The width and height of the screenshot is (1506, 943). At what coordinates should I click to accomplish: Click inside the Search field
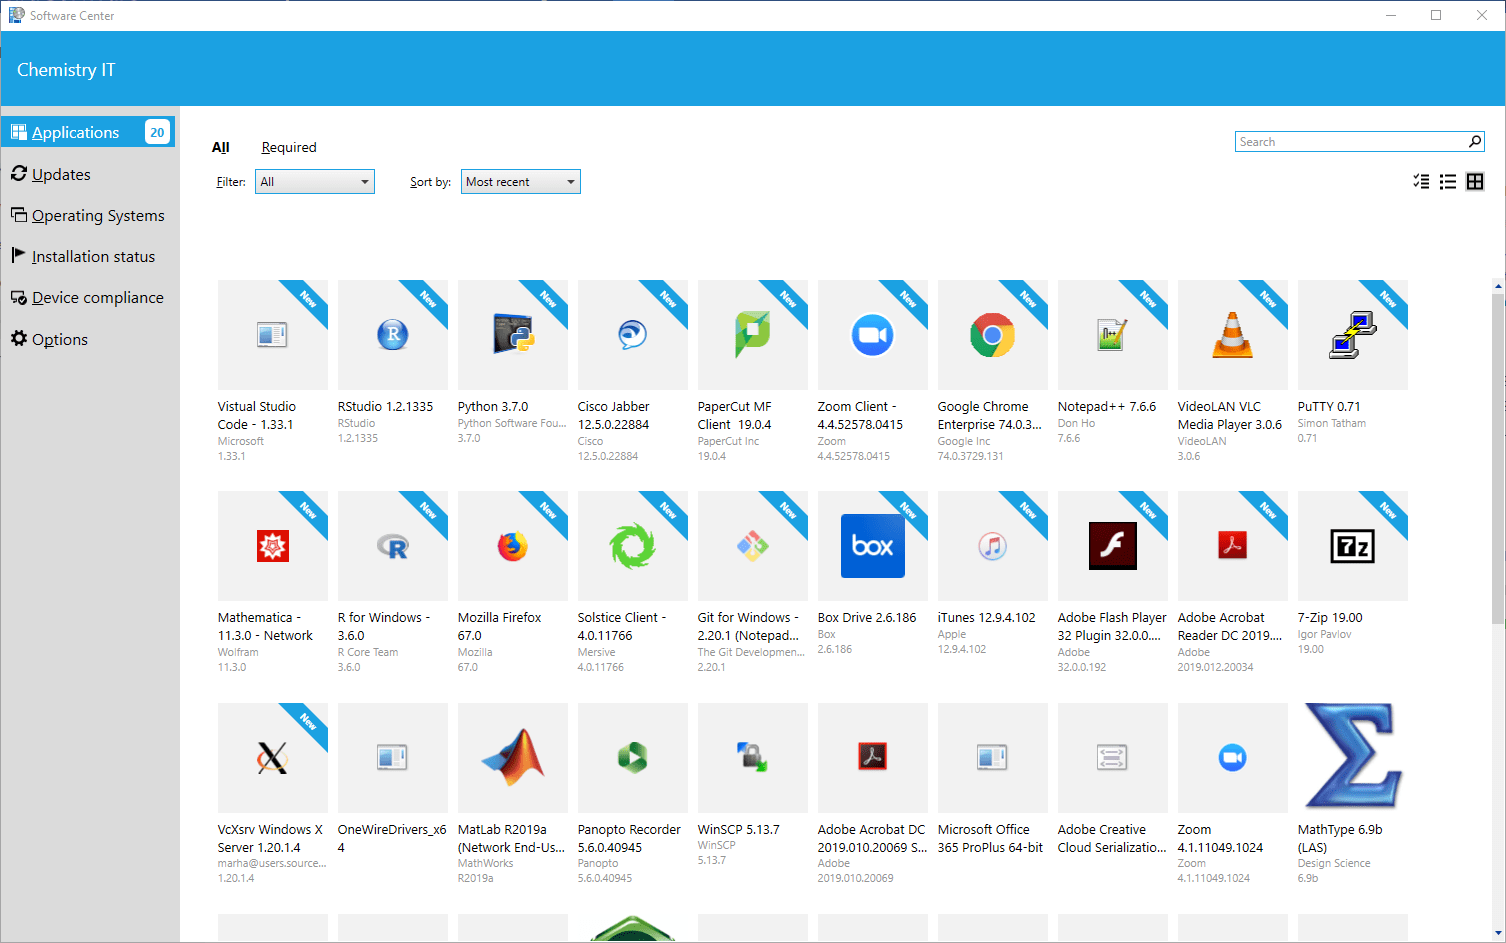click(x=1340, y=141)
